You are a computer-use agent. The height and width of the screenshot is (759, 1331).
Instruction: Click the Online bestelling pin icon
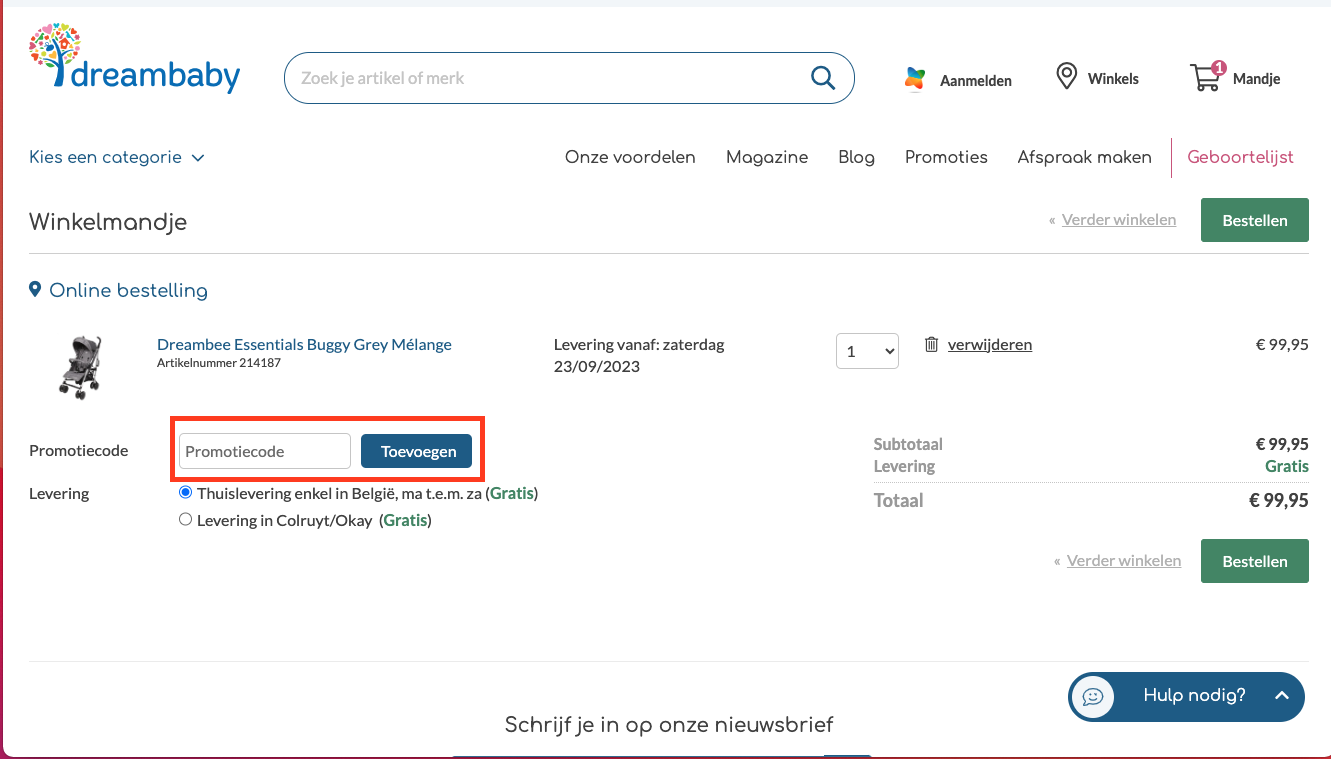[36, 290]
